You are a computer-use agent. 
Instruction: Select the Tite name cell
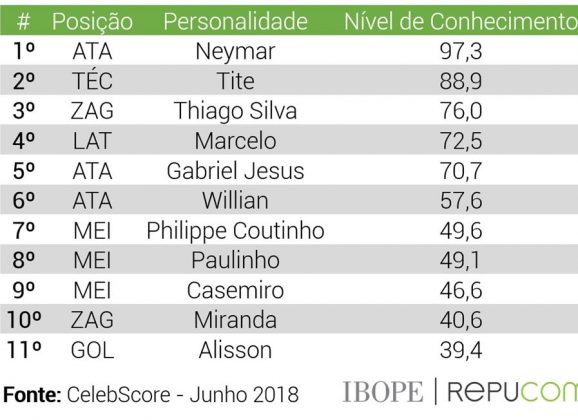click(235, 81)
